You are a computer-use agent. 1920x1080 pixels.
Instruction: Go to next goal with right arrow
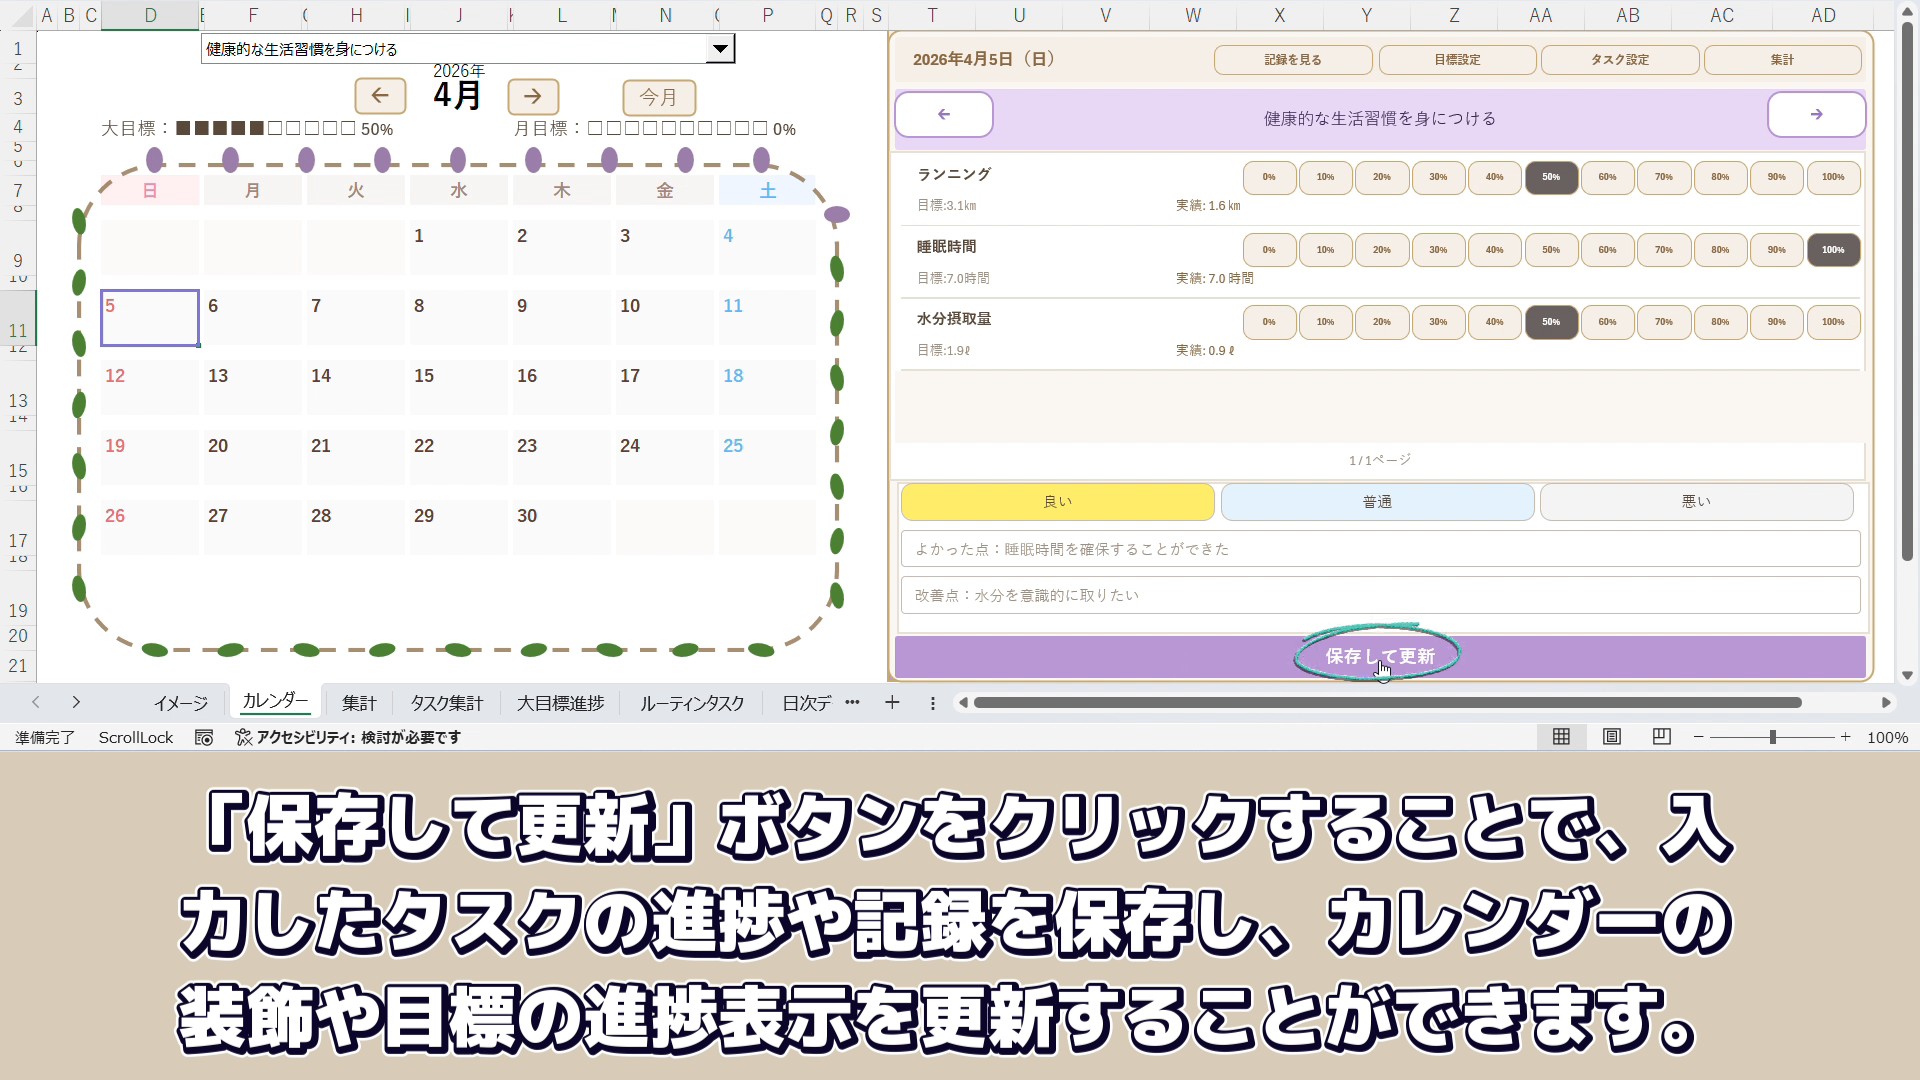[1816, 115]
